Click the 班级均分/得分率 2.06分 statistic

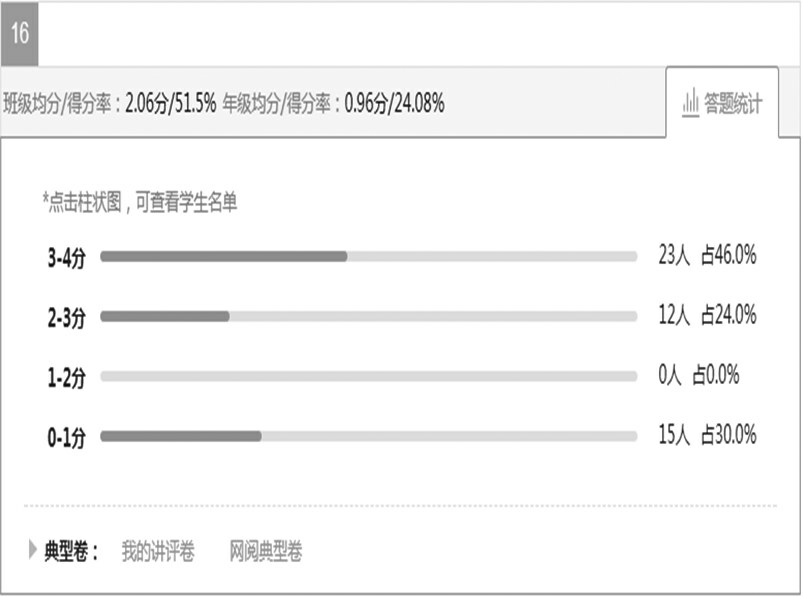point(110,103)
